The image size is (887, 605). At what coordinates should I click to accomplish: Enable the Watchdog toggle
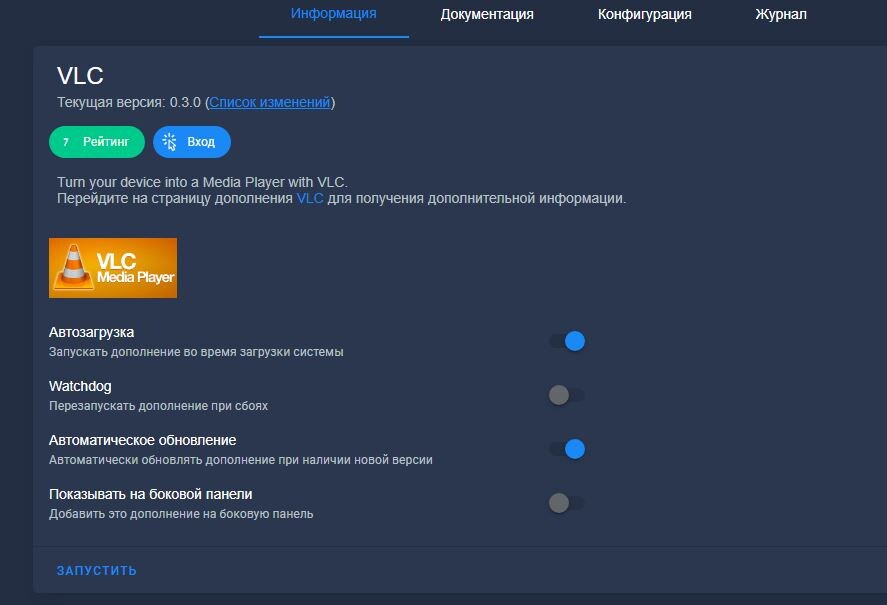pyautogui.click(x=567, y=395)
